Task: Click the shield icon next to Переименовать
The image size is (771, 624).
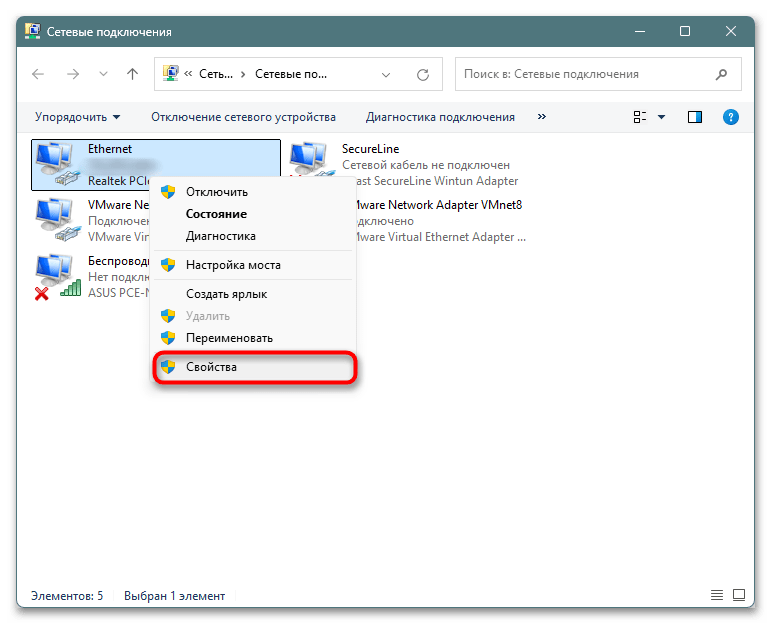Action: [x=168, y=338]
